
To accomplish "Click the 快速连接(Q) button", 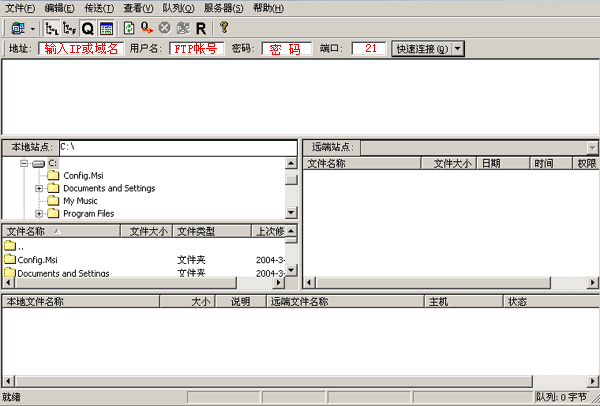I will click(421, 48).
